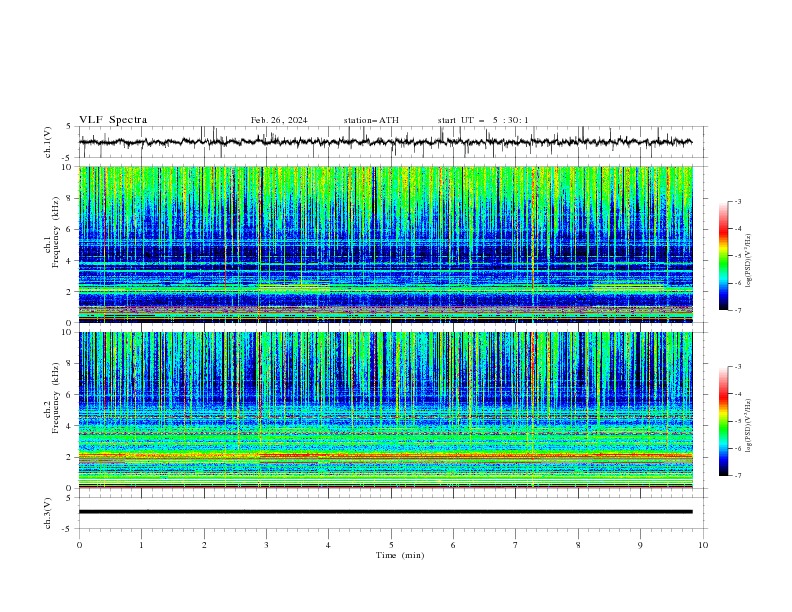Click inside the ch.1 spectrogram panel

click(386, 244)
